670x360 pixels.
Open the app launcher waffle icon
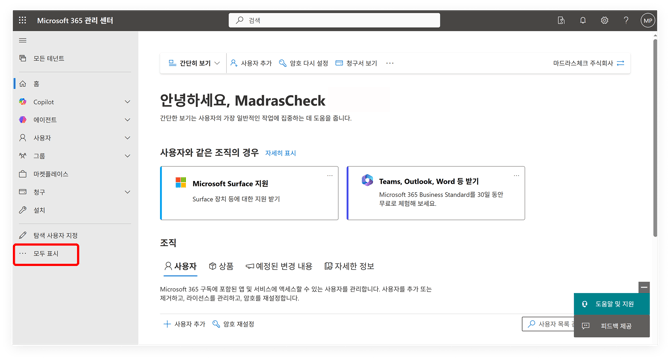click(23, 20)
